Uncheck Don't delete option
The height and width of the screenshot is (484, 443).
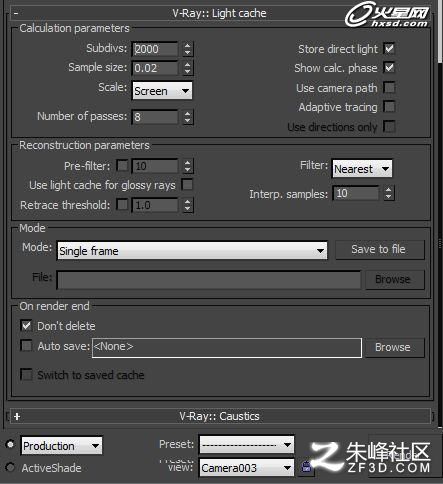coord(26,325)
